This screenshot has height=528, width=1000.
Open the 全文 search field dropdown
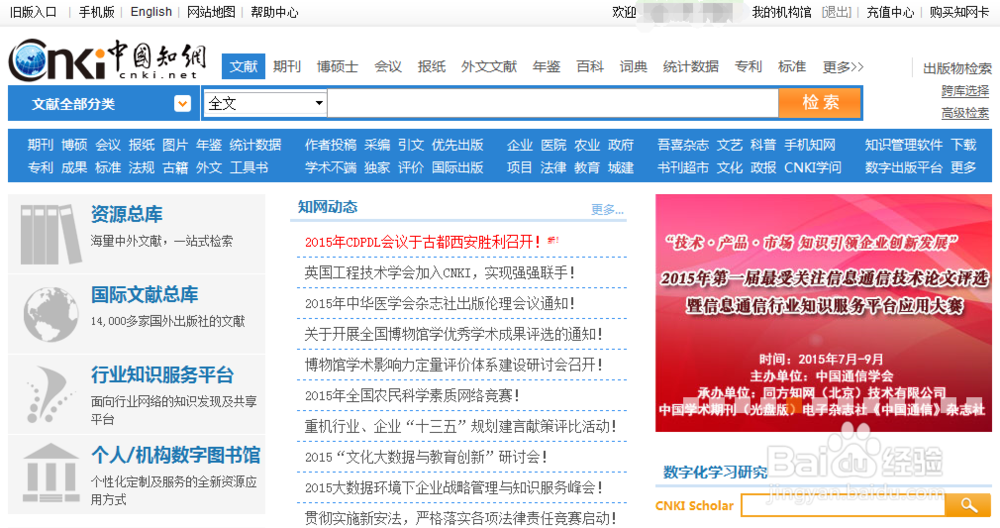265,103
